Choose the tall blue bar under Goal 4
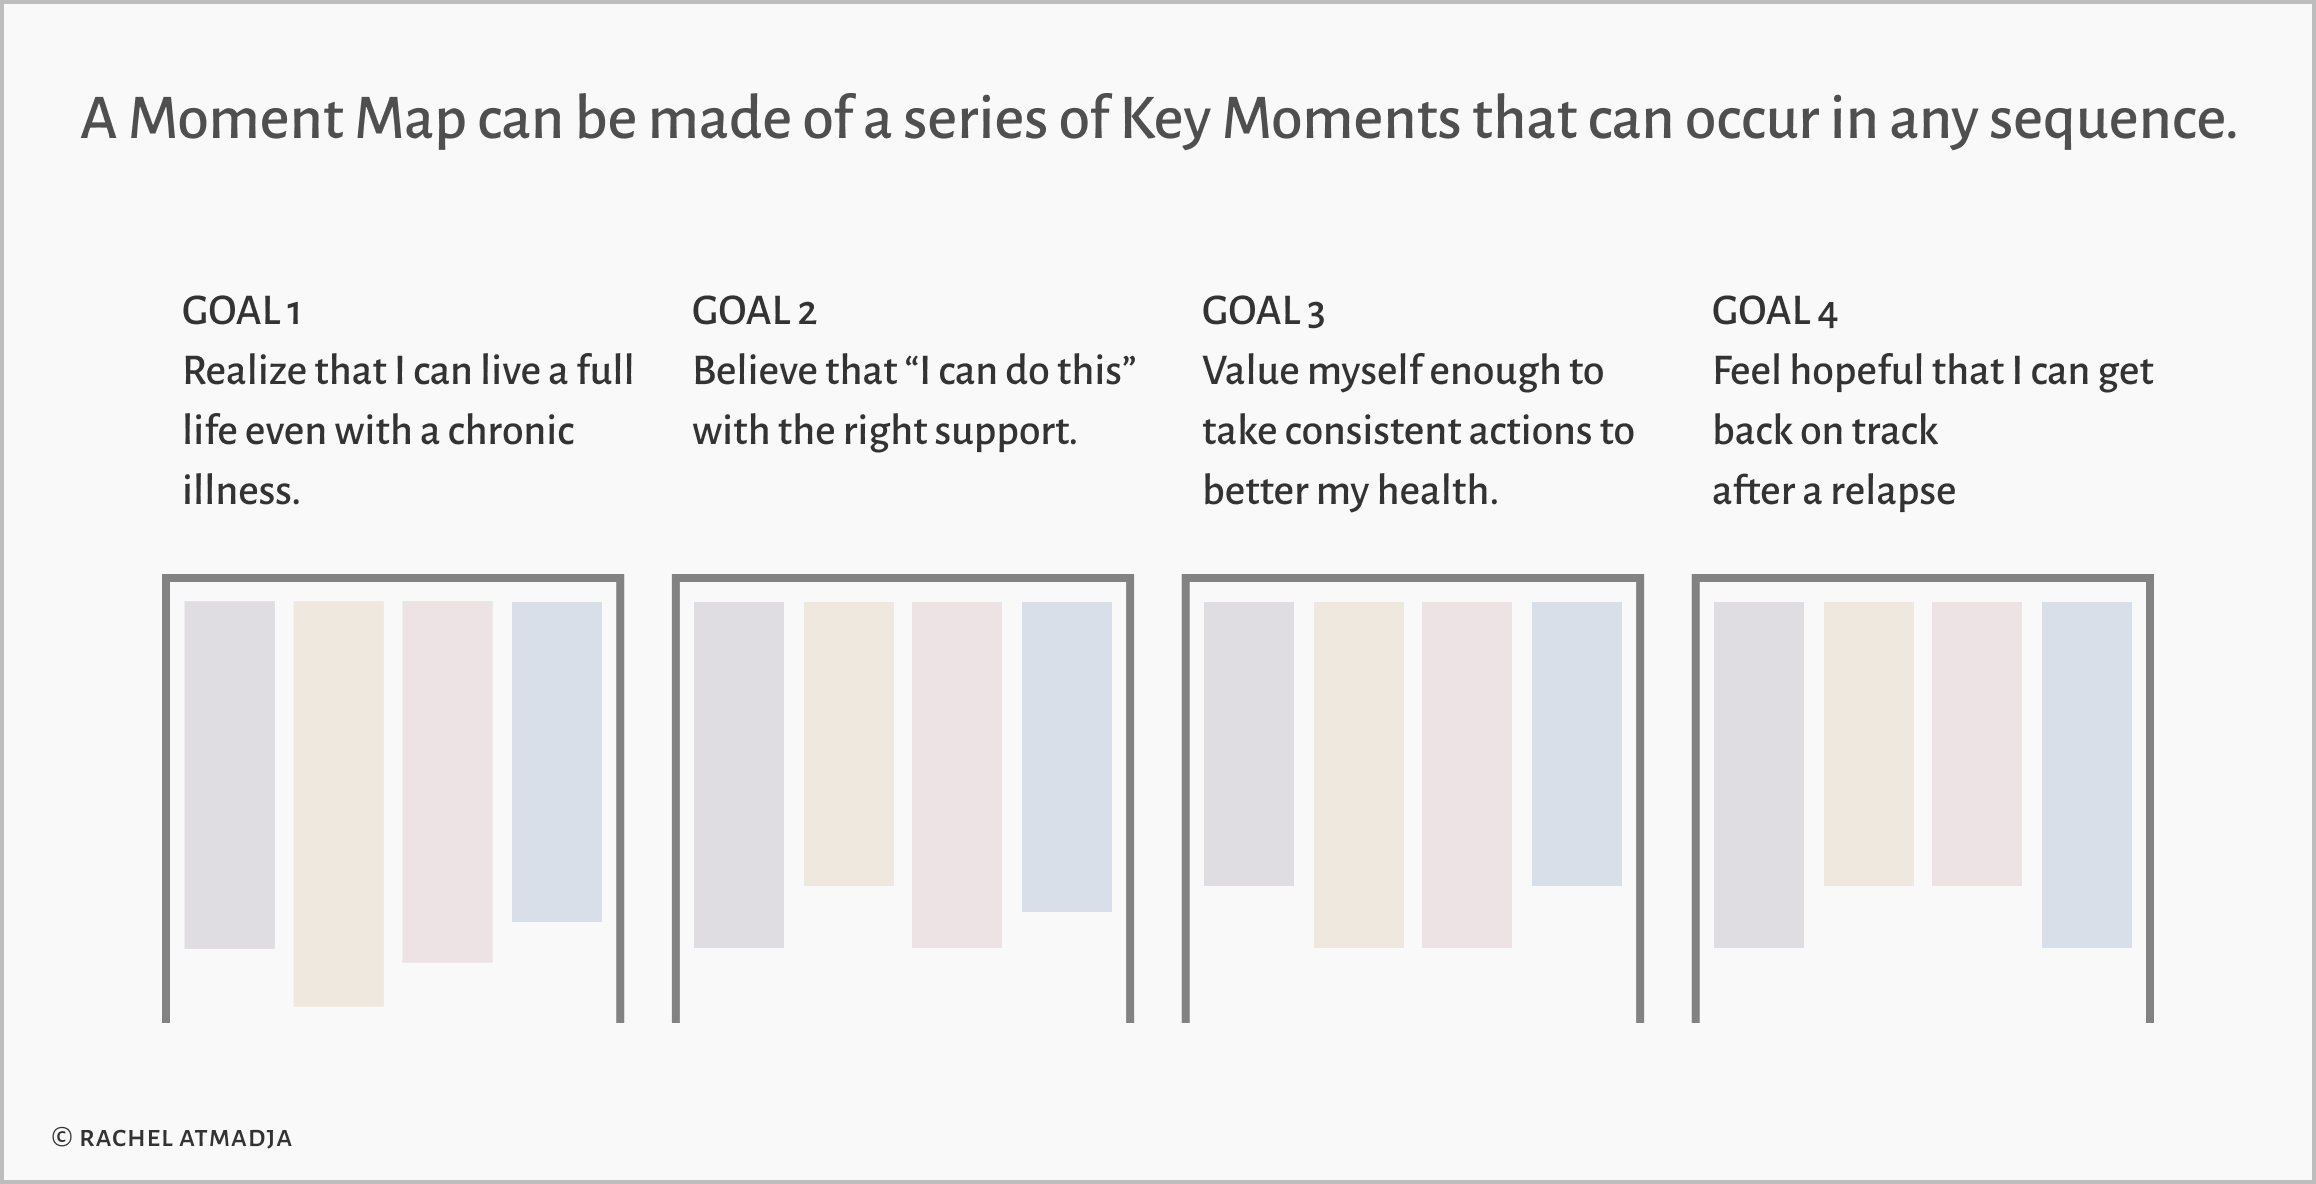The image size is (2316, 1184). (x=2086, y=774)
